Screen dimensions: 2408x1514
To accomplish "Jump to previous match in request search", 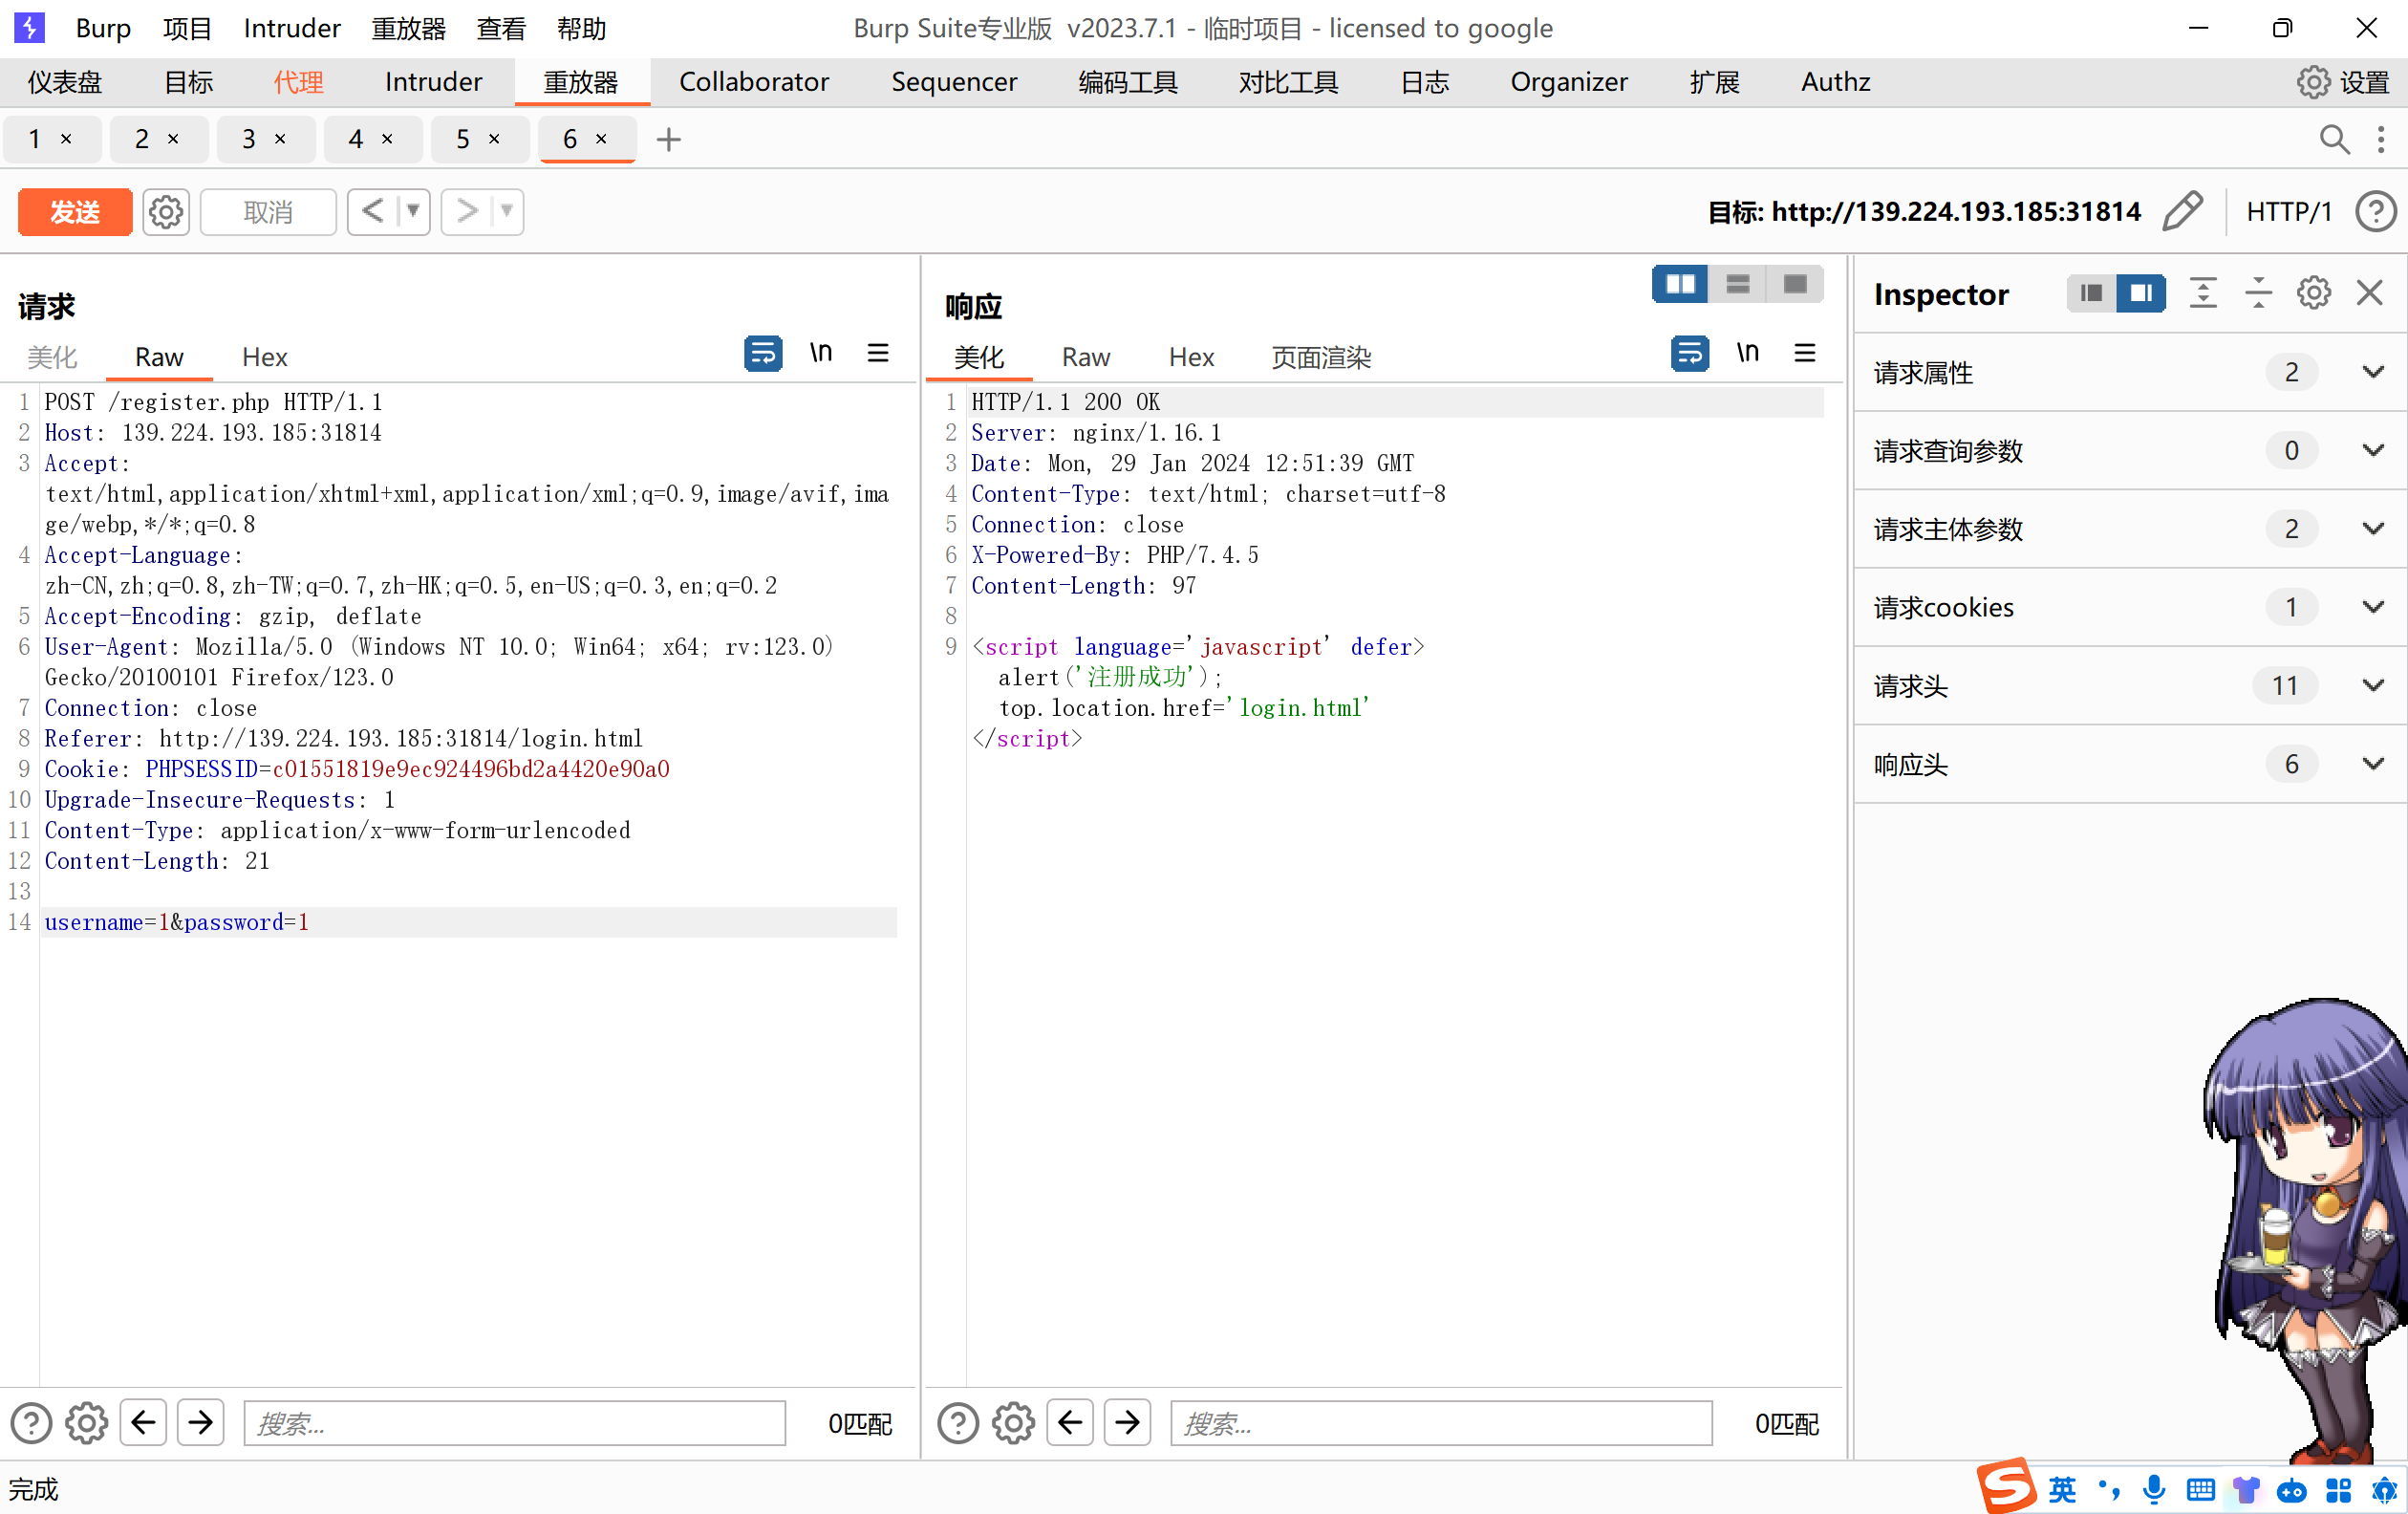I will coord(143,1423).
